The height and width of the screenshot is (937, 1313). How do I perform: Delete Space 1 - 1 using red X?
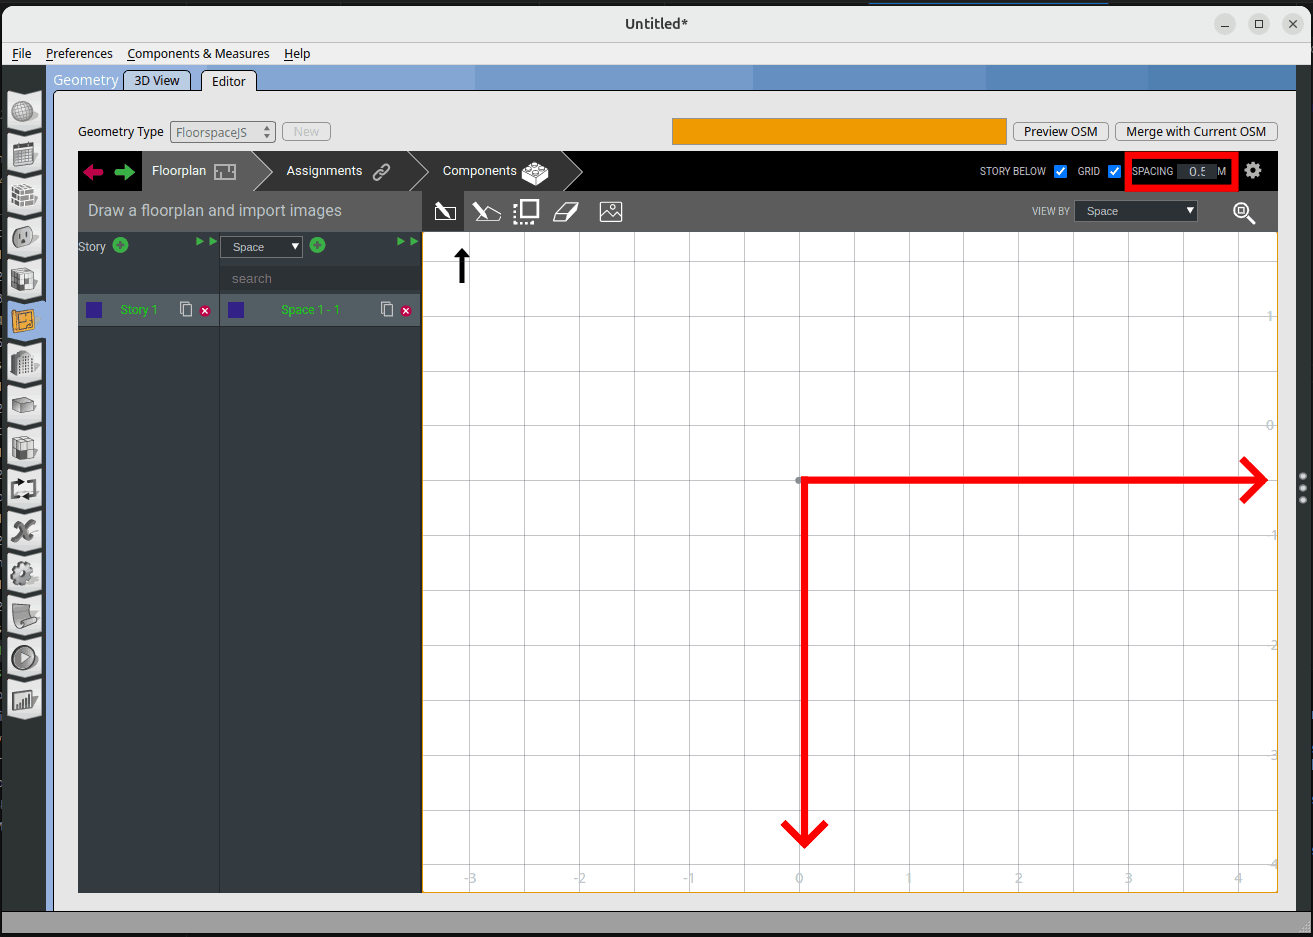406,311
